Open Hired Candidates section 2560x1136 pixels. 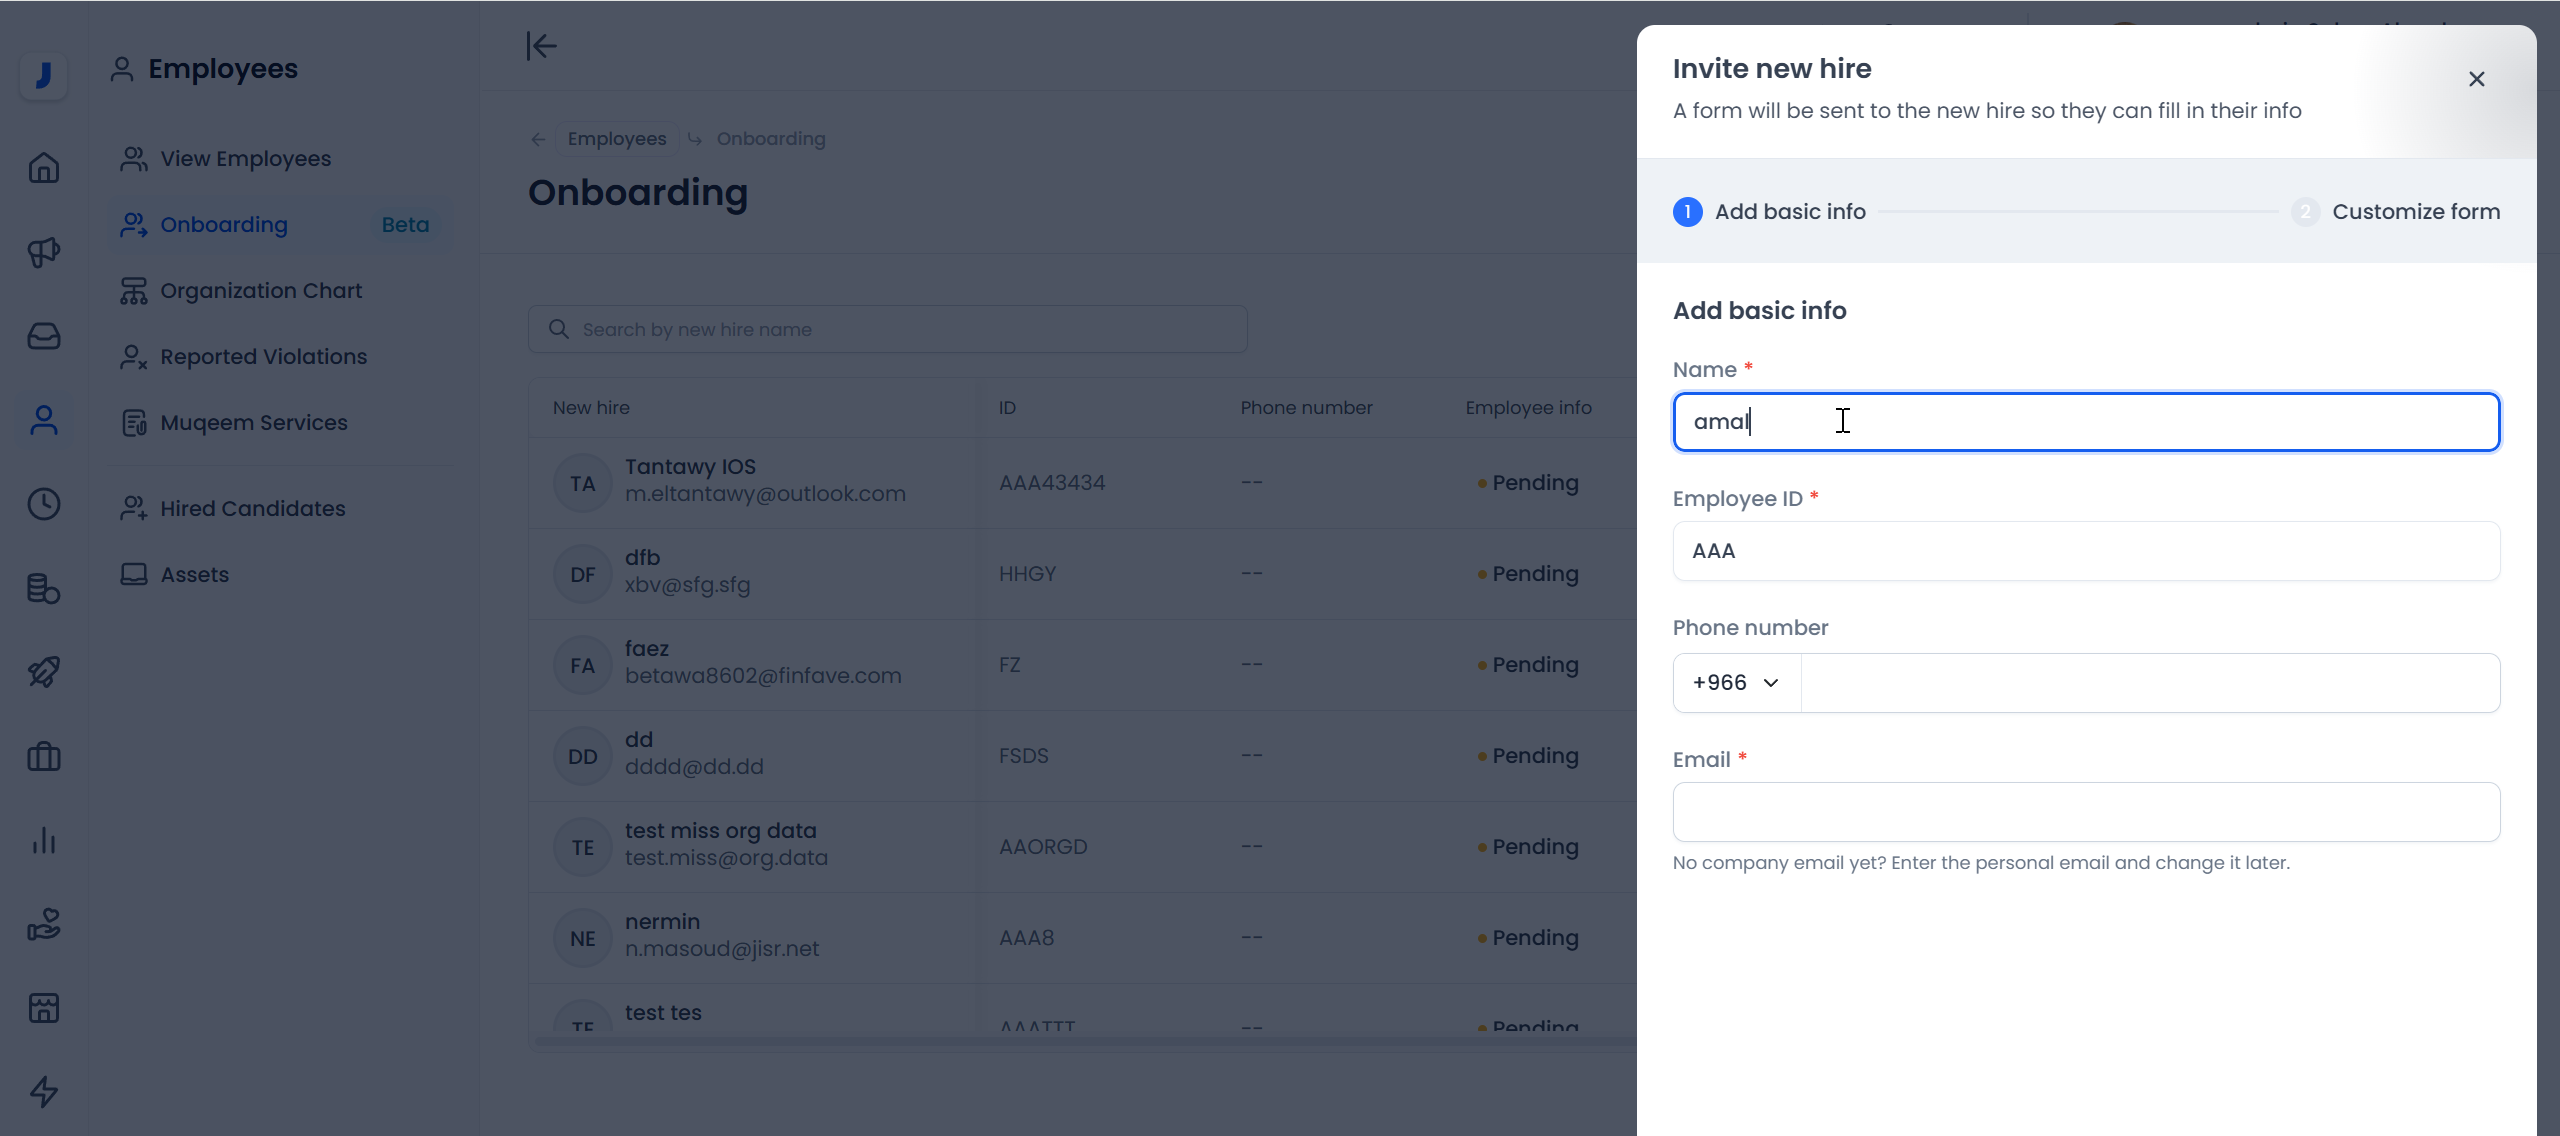pyautogui.click(x=253, y=508)
